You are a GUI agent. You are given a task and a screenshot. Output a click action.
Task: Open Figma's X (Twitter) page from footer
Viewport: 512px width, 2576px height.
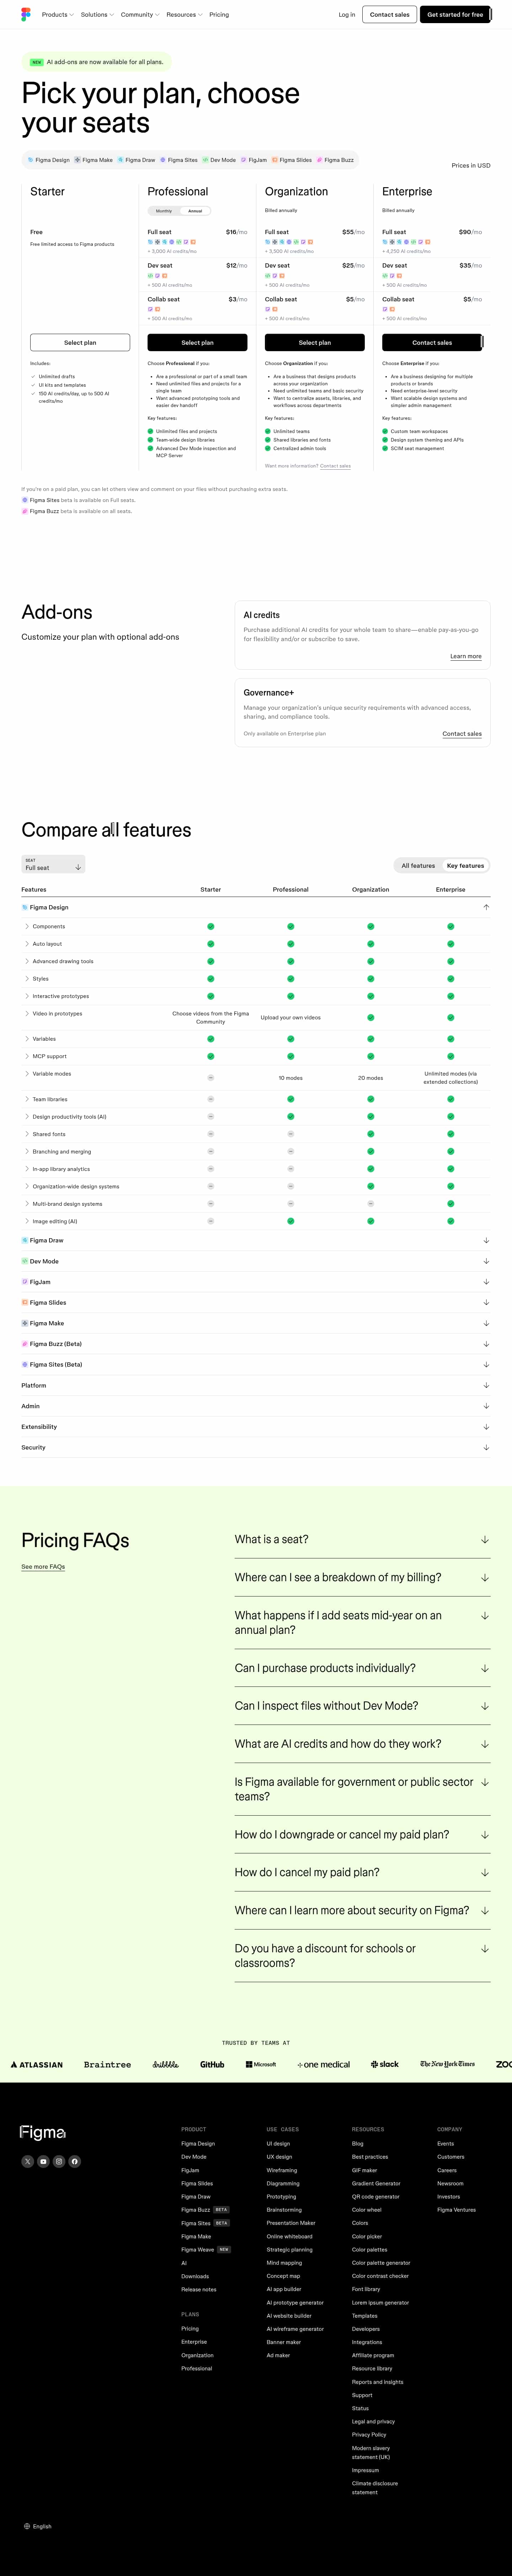pyautogui.click(x=28, y=2161)
